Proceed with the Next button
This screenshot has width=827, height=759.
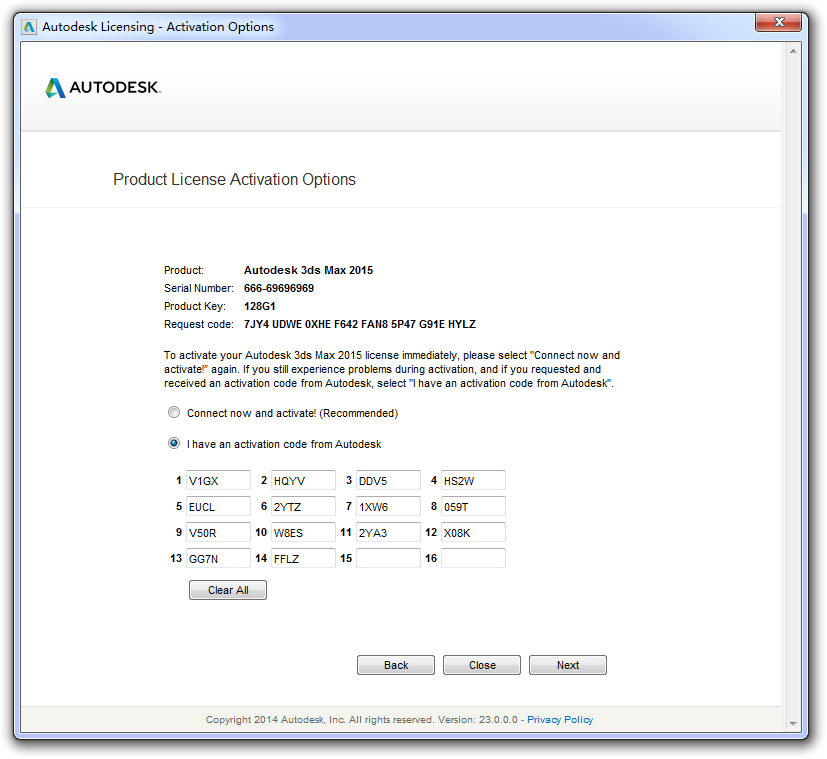pos(568,665)
